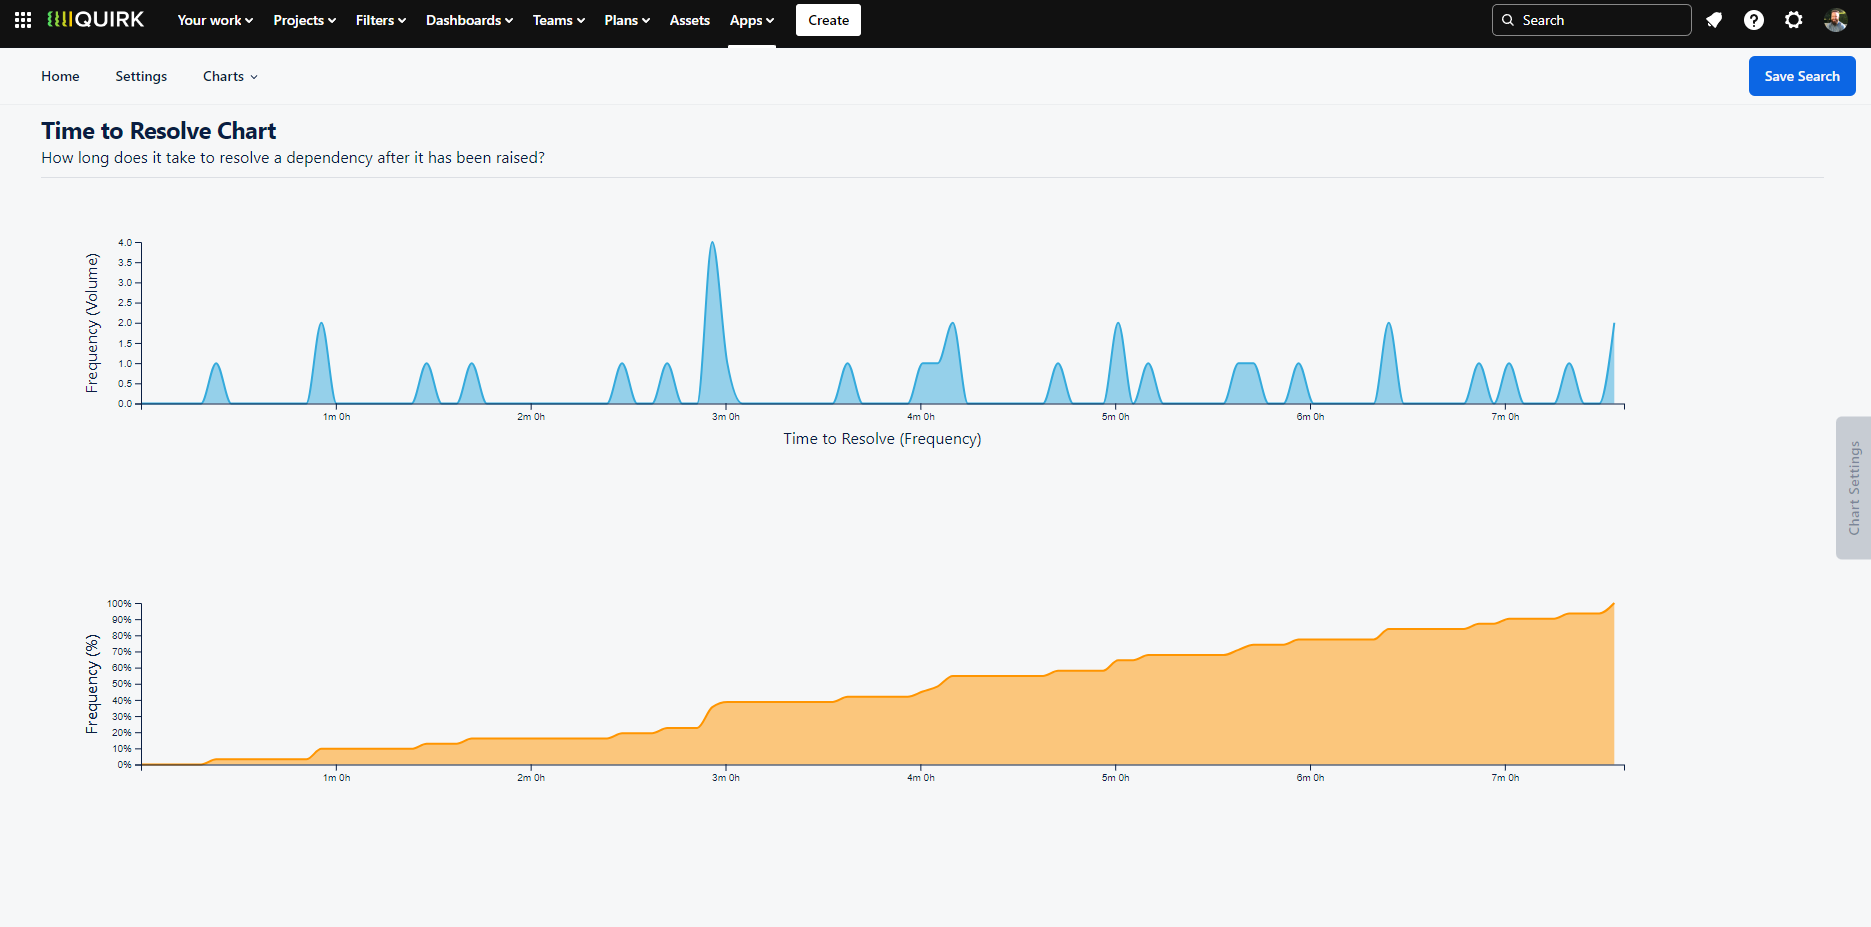Image resolution: width=1871 pixels, height=927 pixels.
Task: Expand the Filters menu
Action: pyautogui.click(x=381, y=20)
